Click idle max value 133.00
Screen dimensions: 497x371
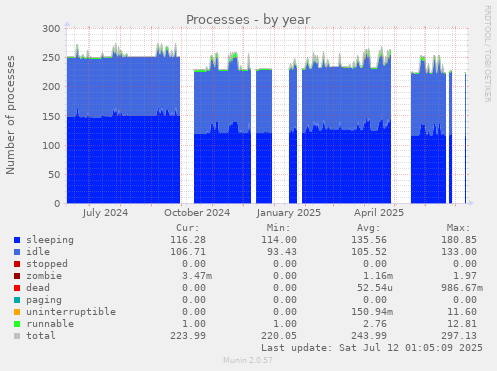pyautogui.click(x=459, y=252)
